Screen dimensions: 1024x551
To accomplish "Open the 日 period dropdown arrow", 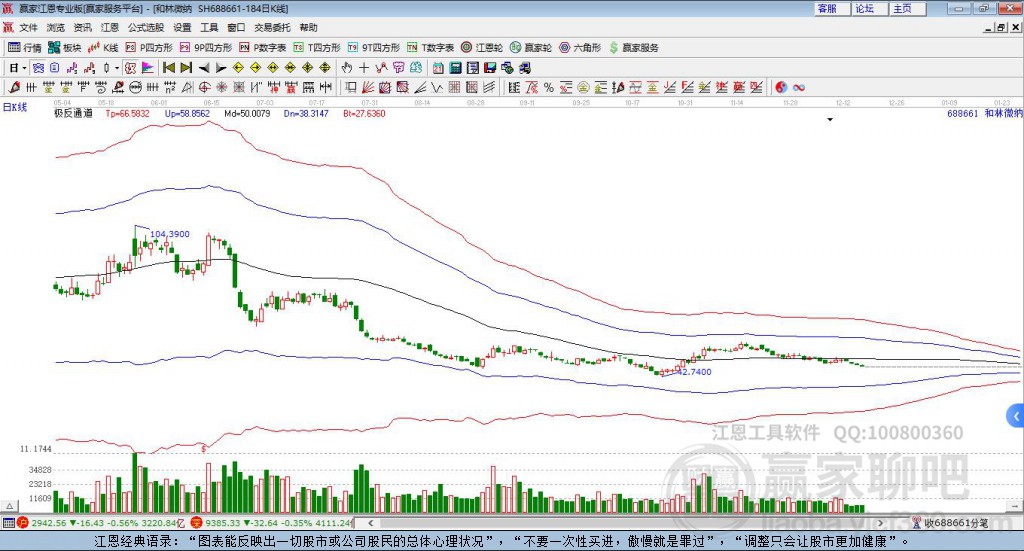I will (24, 68).
